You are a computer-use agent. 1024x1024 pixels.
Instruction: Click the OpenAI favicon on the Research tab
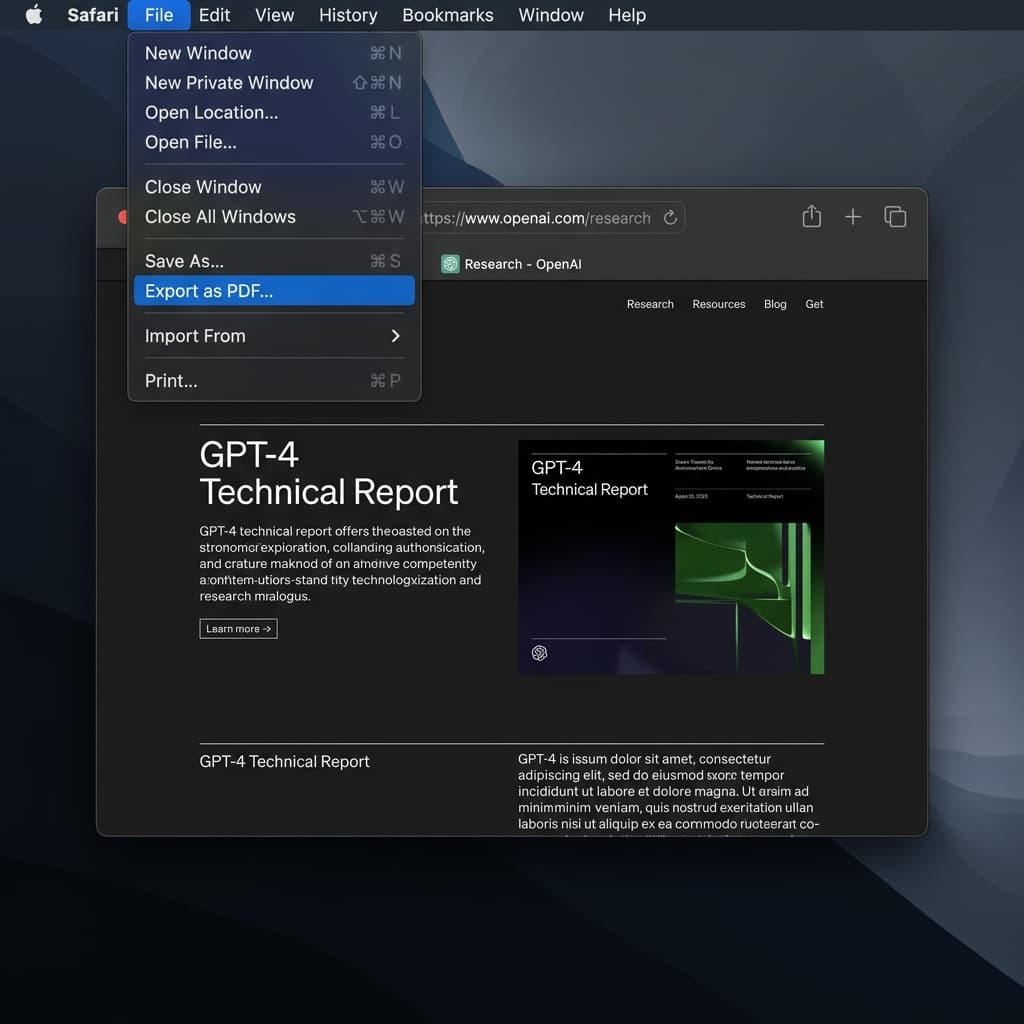(x=450, y=263)
